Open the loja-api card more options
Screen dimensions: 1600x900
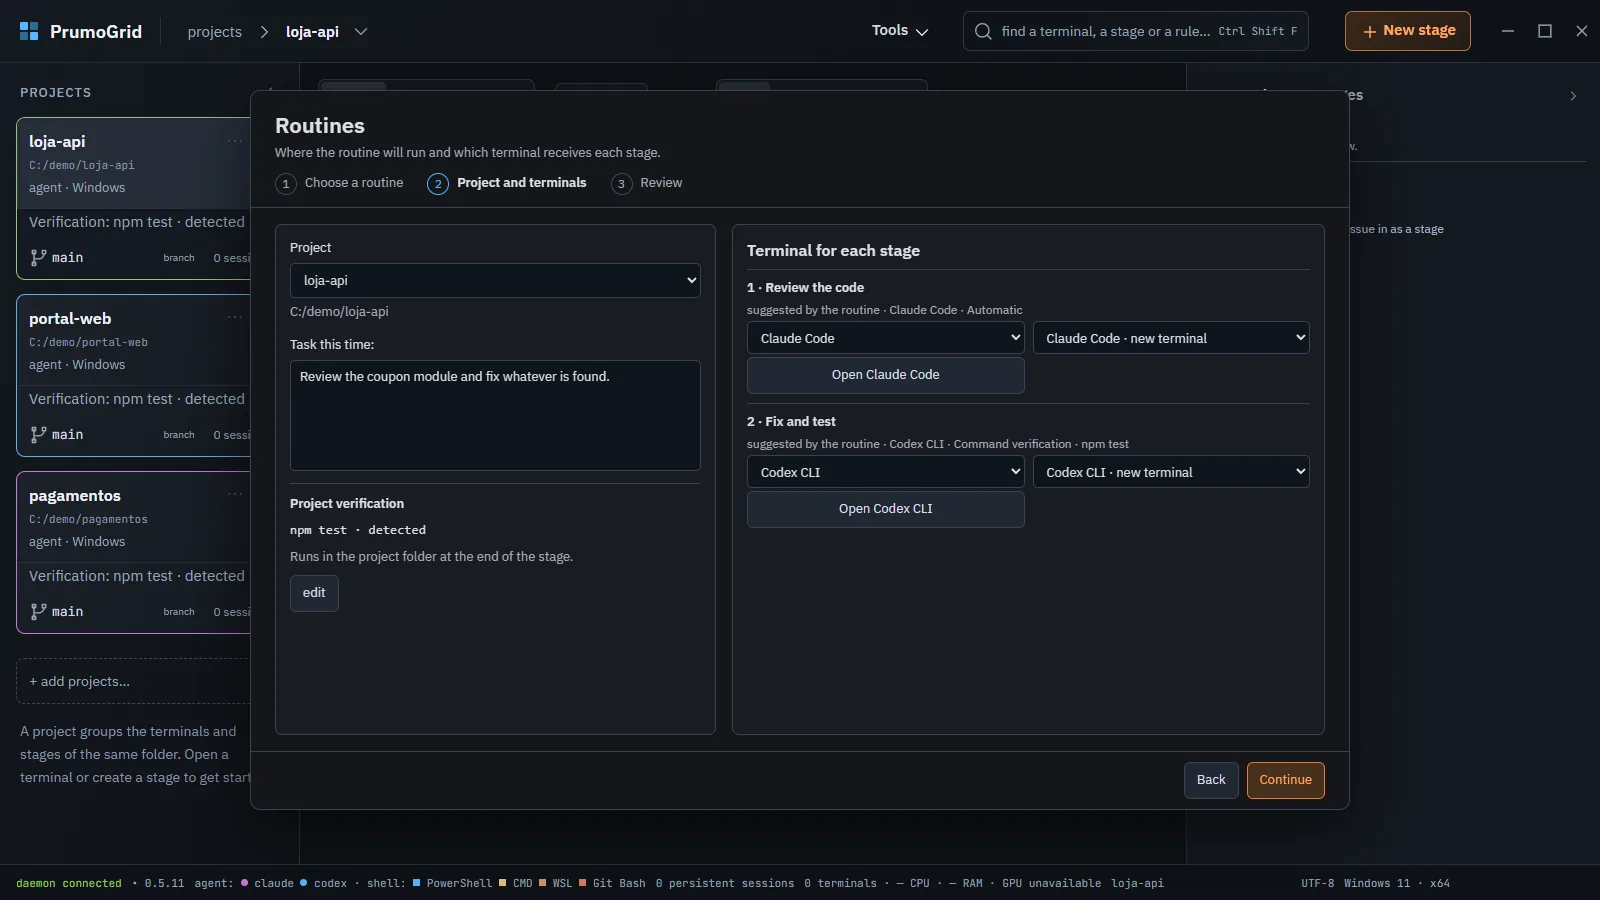235,141
